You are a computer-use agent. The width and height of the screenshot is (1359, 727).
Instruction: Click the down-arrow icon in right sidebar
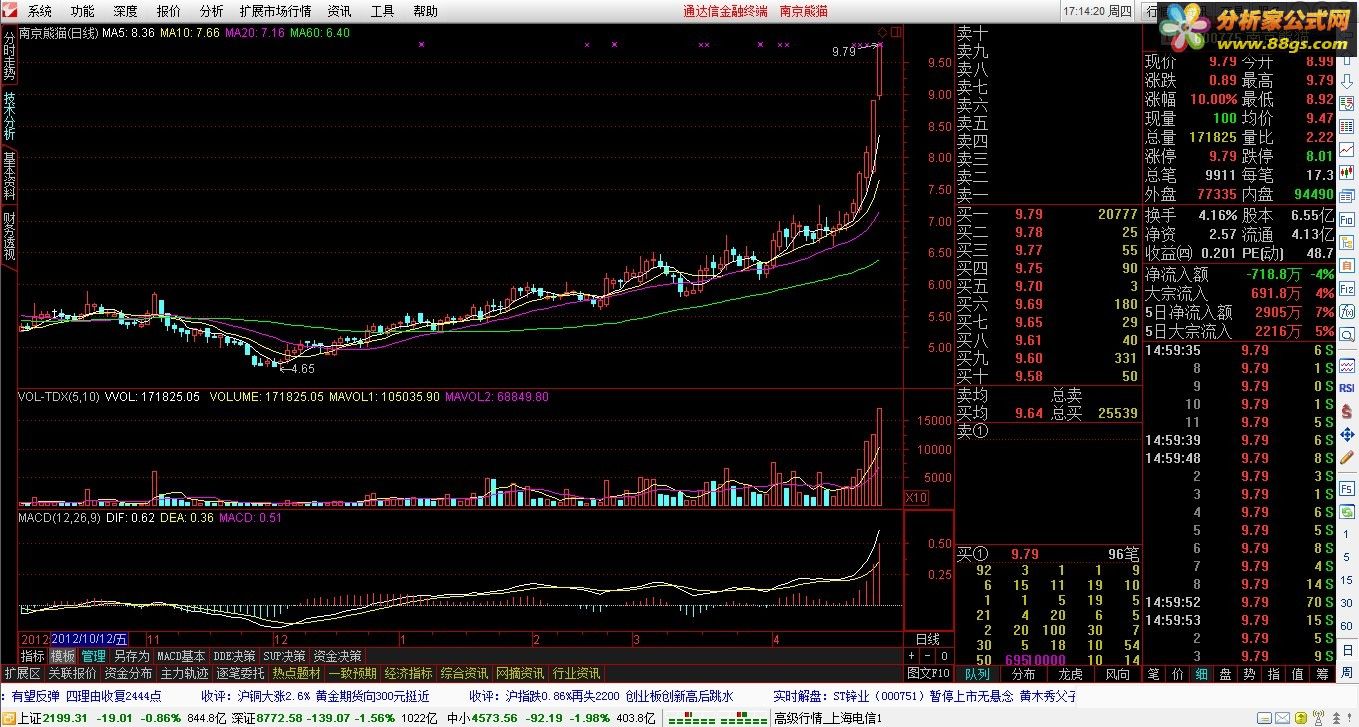(1346, 82)
